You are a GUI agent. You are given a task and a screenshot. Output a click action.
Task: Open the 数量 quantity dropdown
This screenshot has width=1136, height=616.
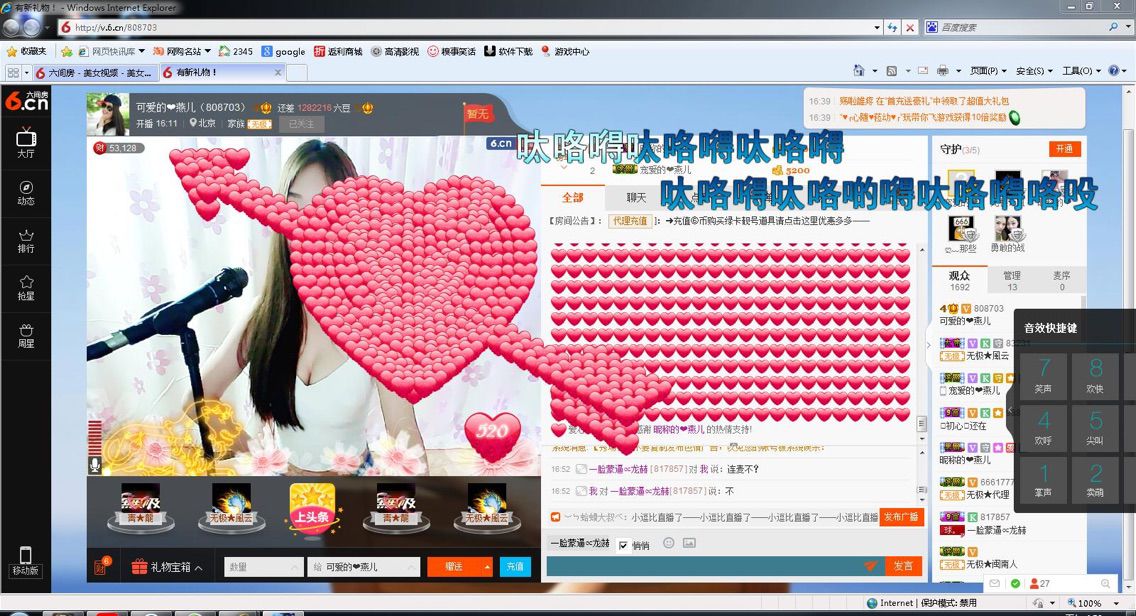click(264, 567)
